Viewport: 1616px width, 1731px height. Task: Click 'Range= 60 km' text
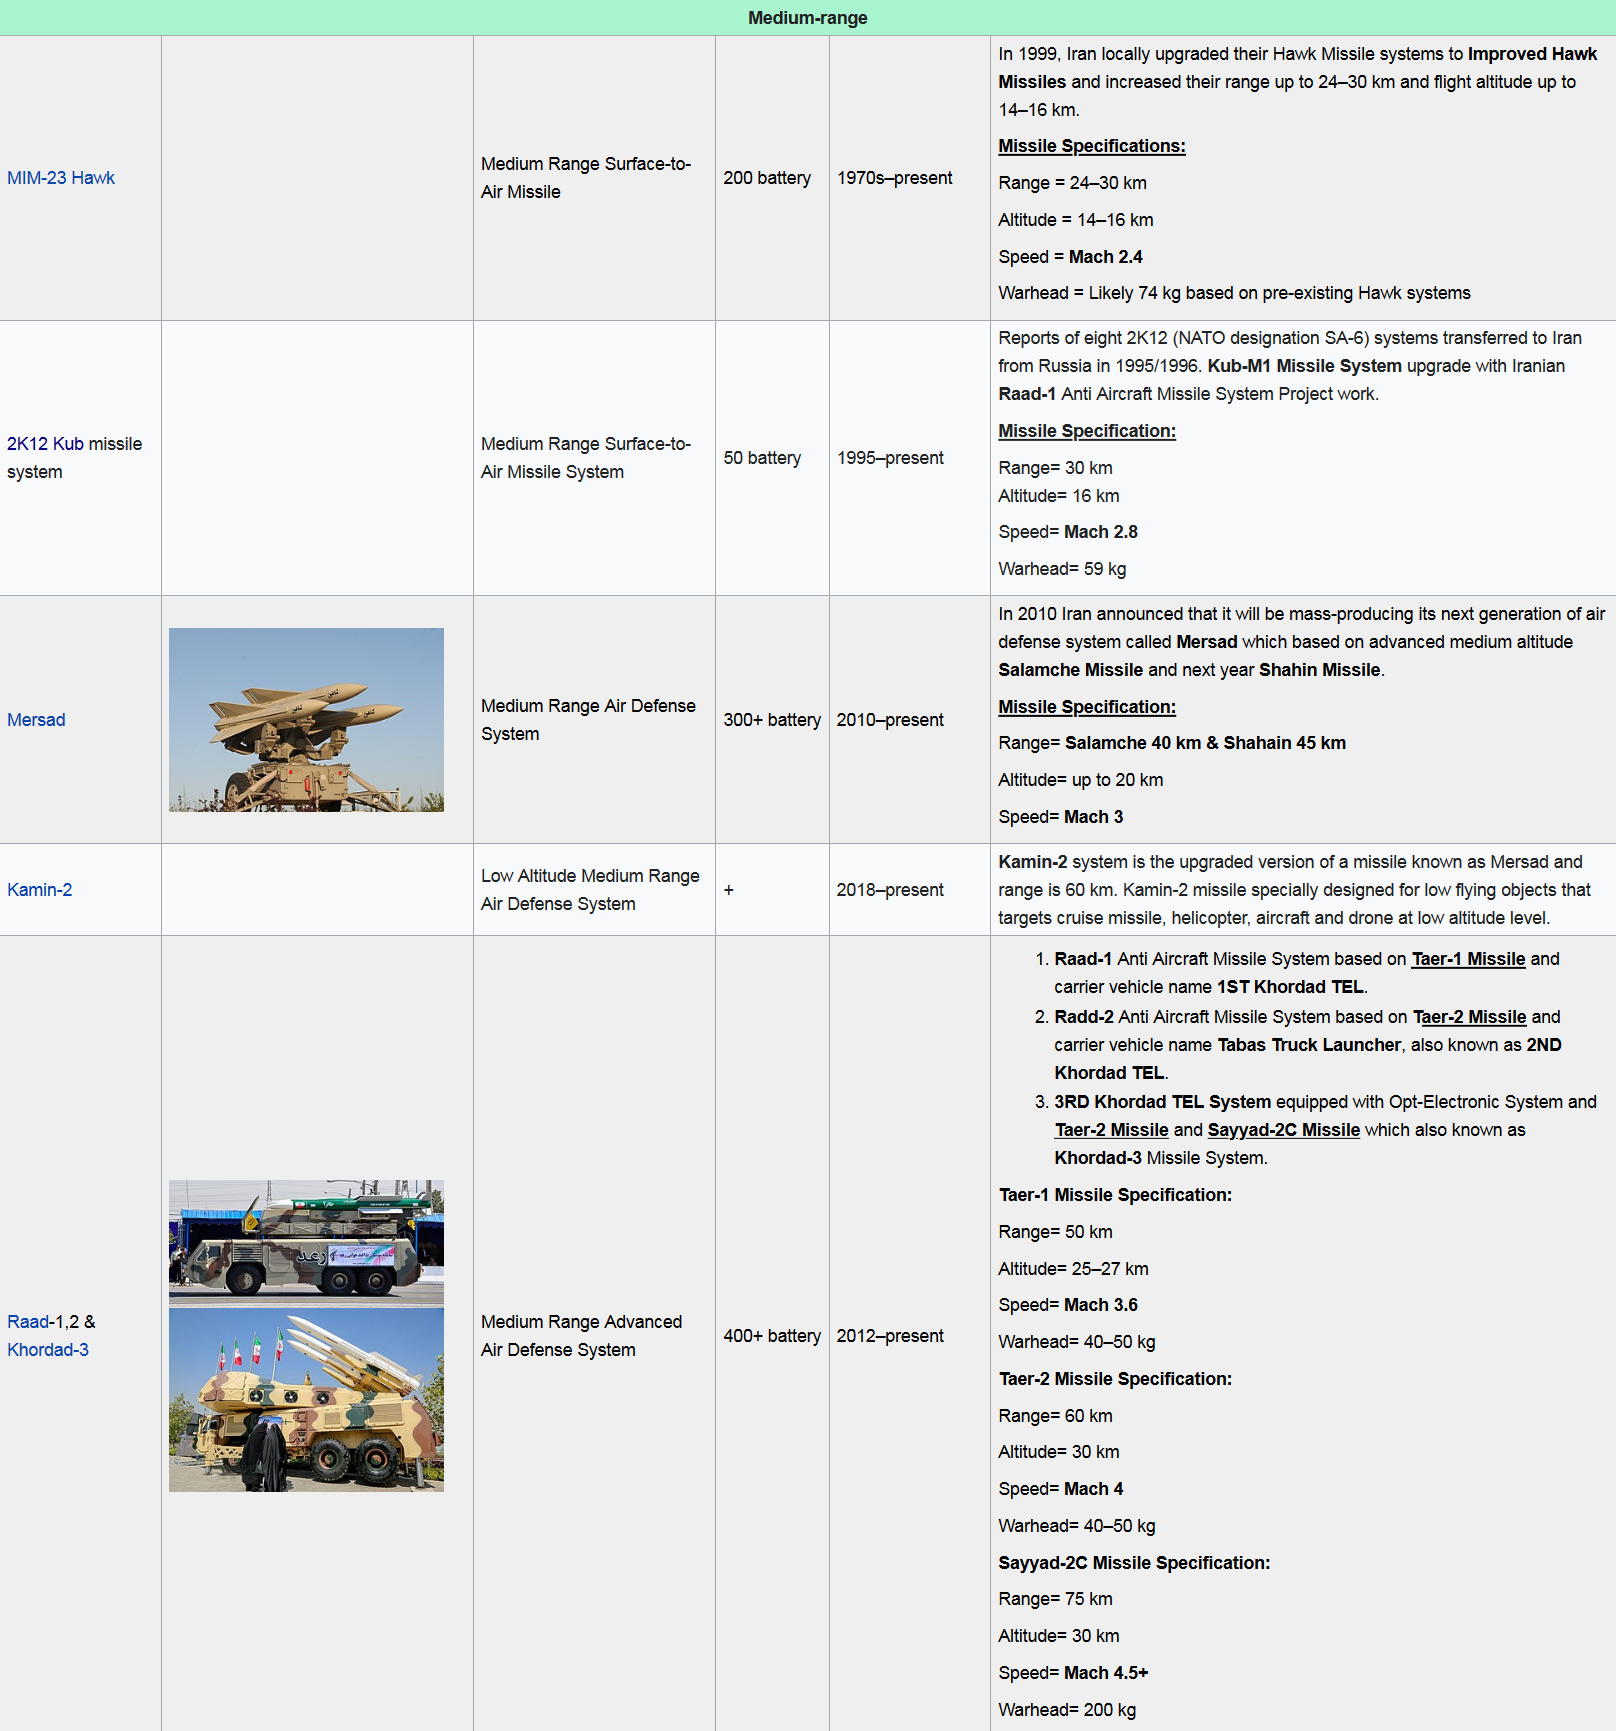1055,1416
